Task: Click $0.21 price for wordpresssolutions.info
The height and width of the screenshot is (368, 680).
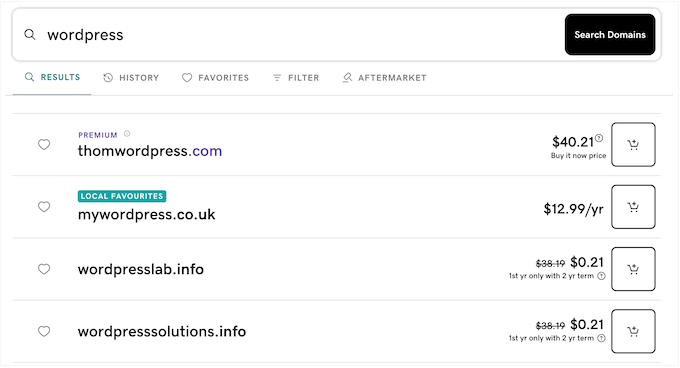Action: pos(587,325)
